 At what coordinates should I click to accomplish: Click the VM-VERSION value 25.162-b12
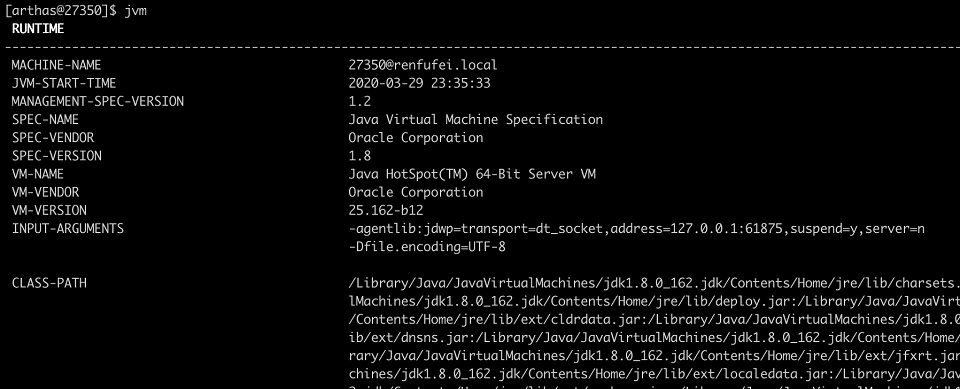[386, 211]
